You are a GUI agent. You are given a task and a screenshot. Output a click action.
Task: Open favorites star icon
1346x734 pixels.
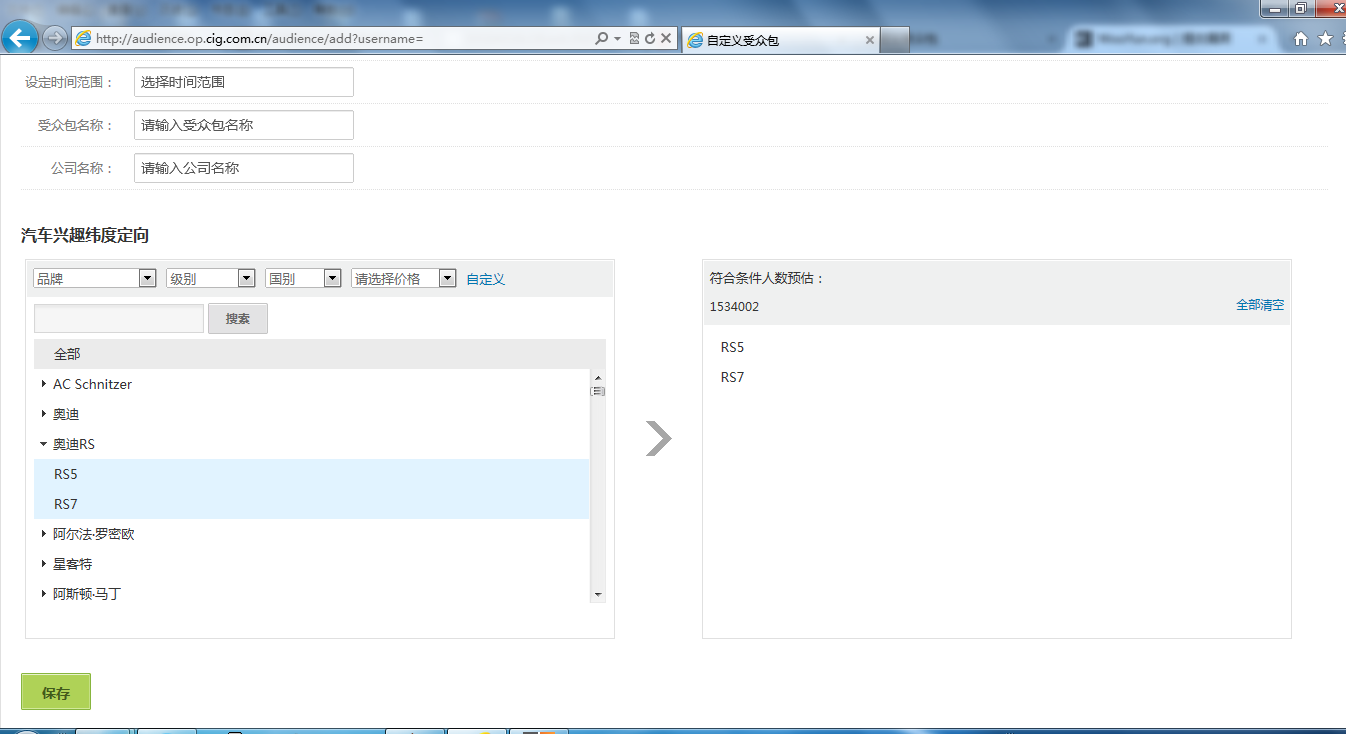pyautogui.click(x=1325, y=39)
